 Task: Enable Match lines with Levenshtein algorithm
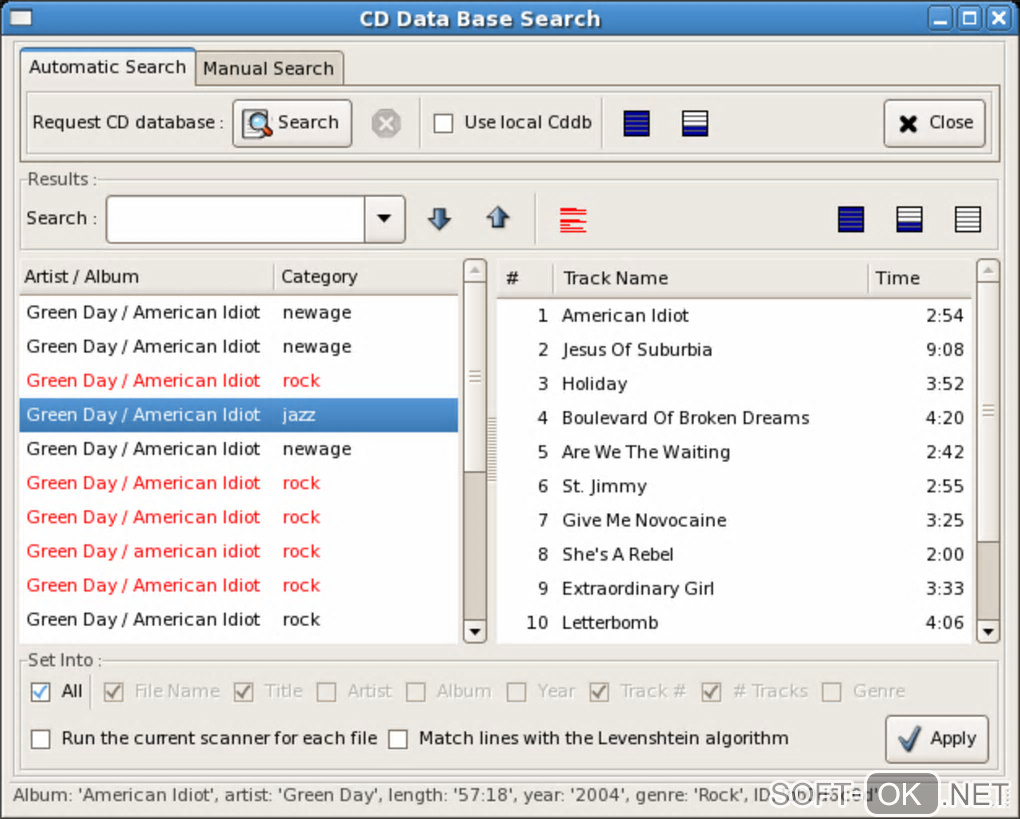pyautogui.click(x=397, y=739)
